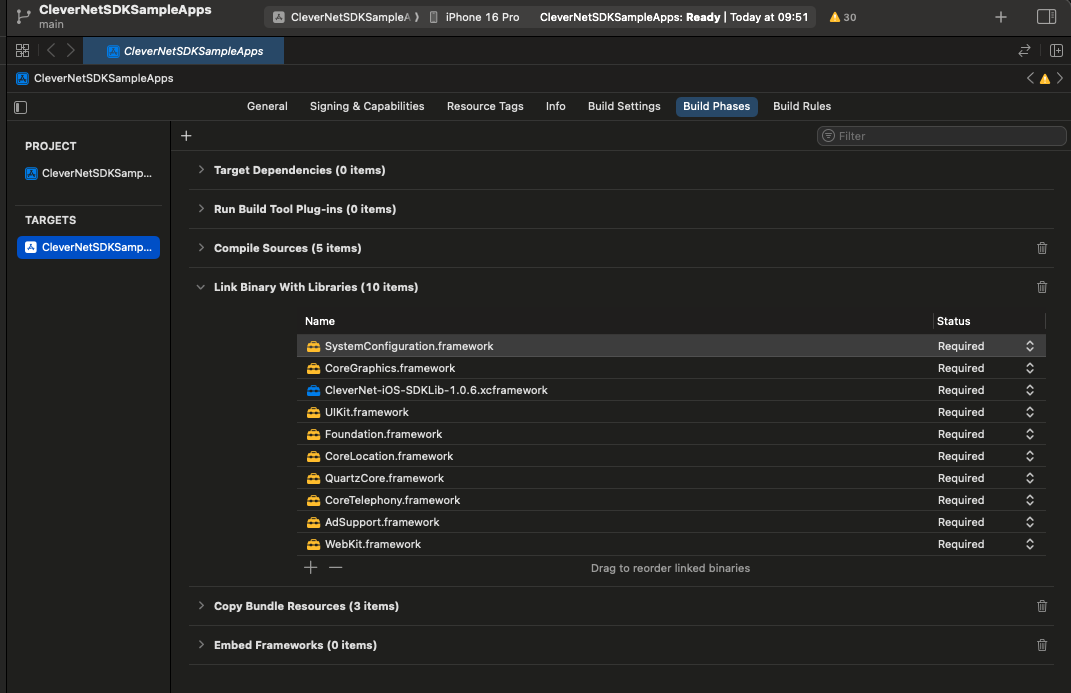The image size is (1071, 693).
Task: Open the Info tab
Action: pyautogui.click(x=555, y=107)
